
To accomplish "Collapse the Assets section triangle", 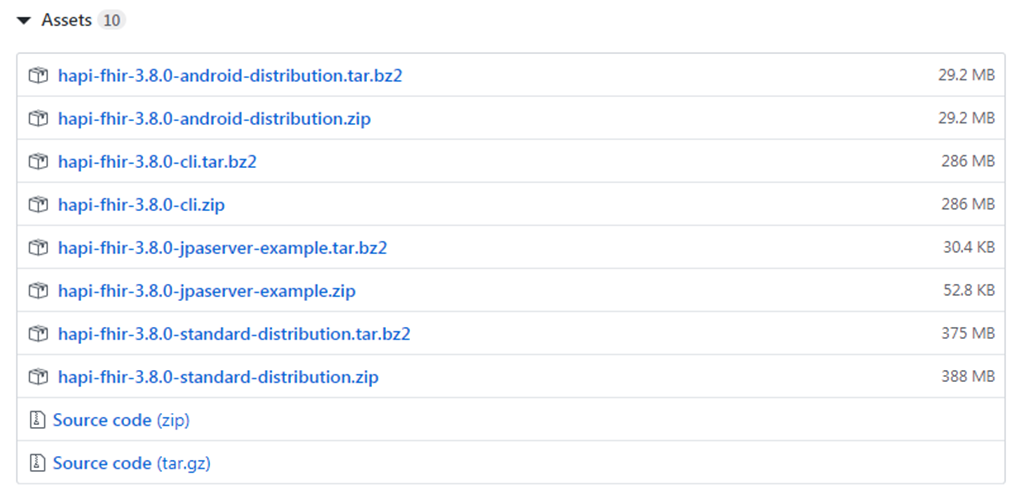I will click(25, 21).
